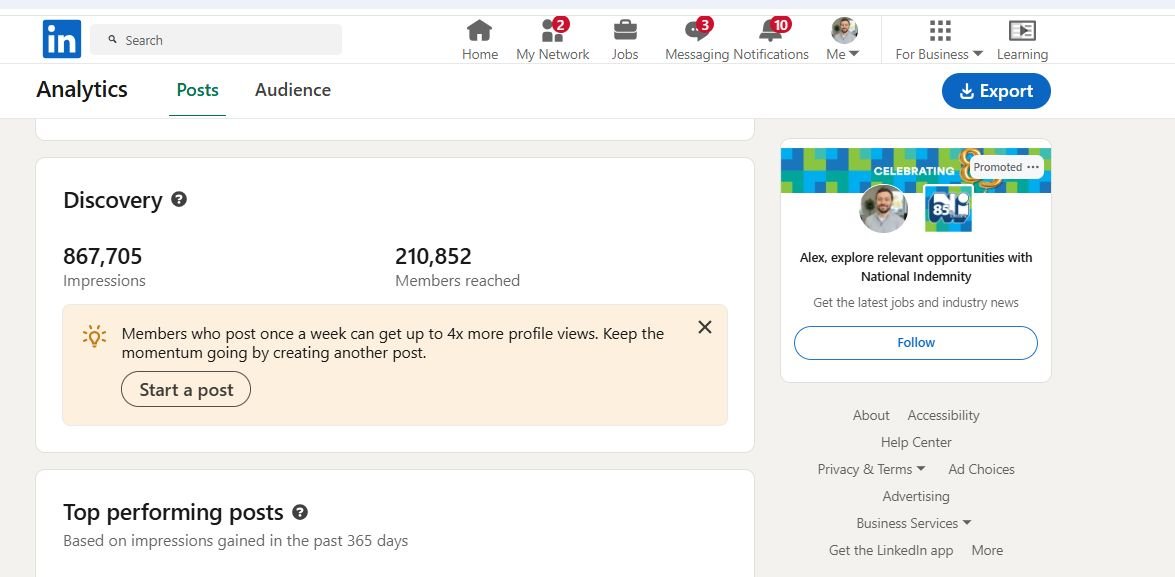This screenshot has width=1175, height=577.
Task: Switch to the Audience tab
Action: tap(293, 90)
